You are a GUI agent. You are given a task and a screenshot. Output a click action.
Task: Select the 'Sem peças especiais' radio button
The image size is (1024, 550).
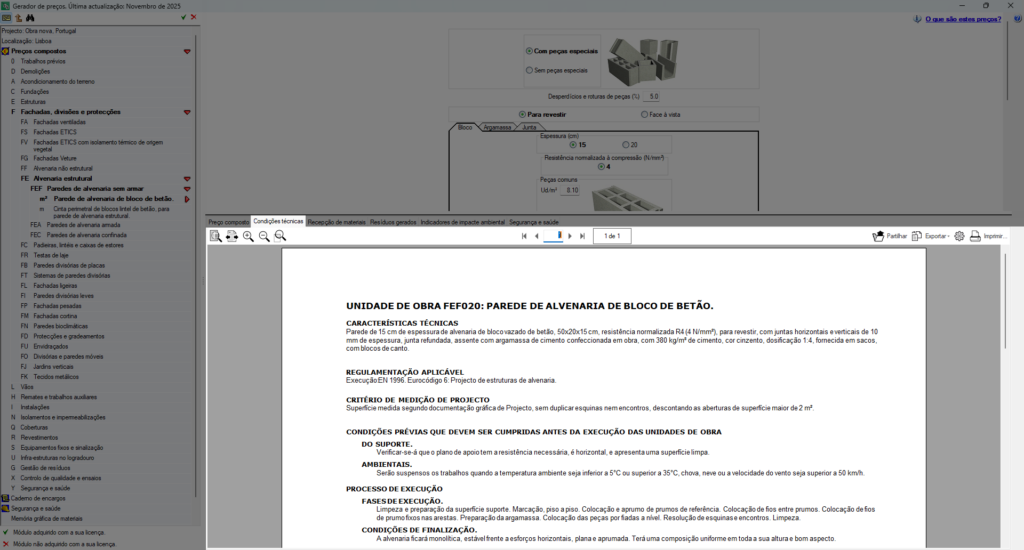tap(529, 70)
